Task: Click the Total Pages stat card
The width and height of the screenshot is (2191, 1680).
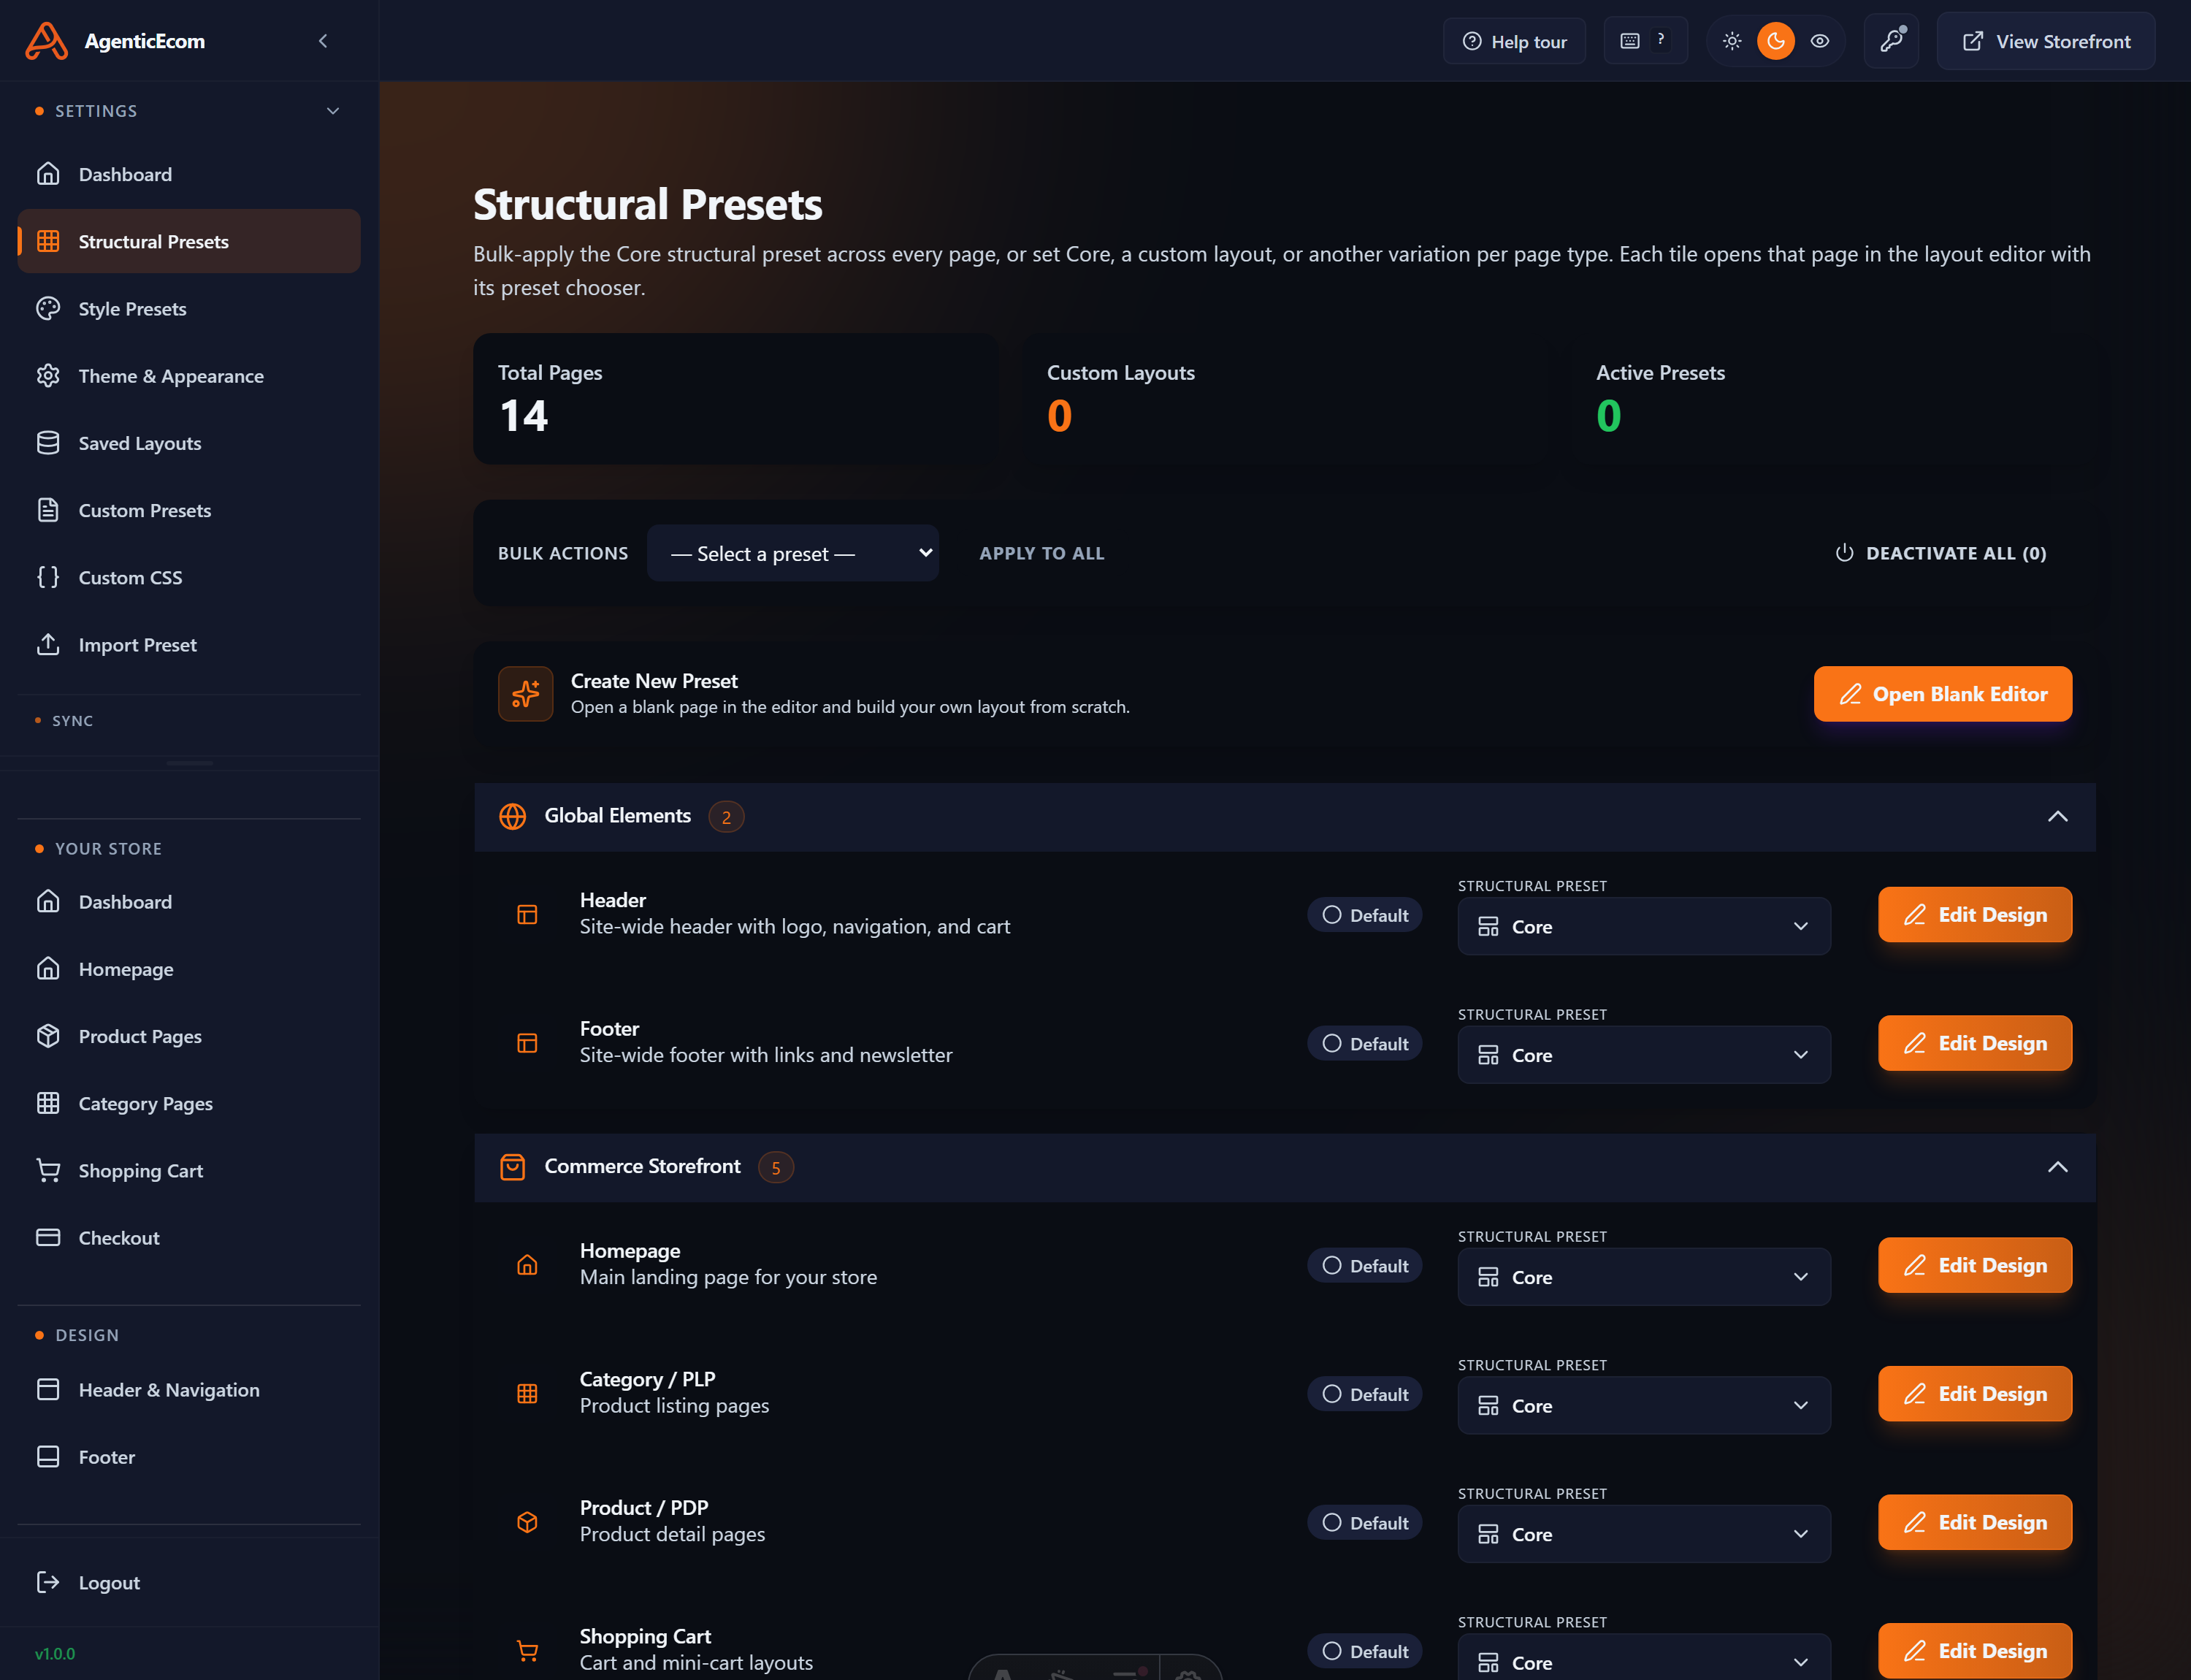Action: pos(736,398)
